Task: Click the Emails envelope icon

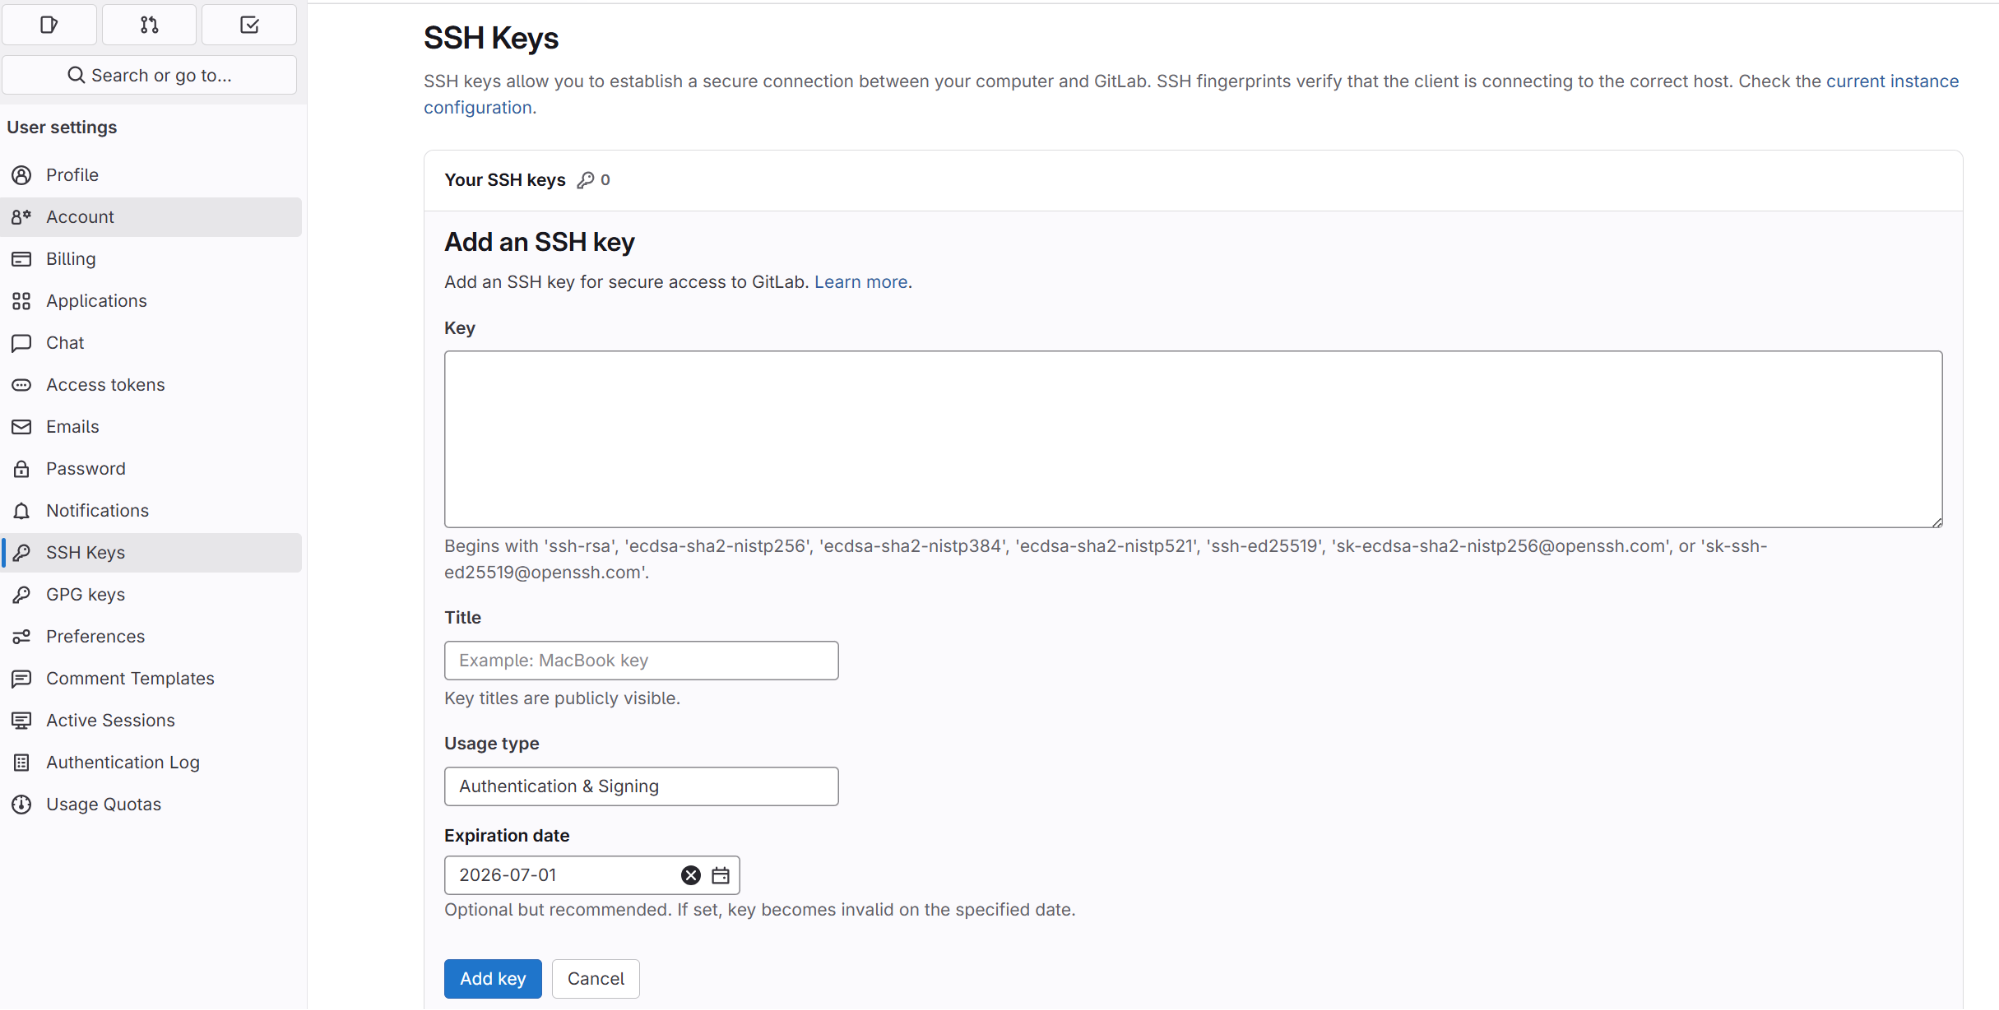Action: (21, 427)
